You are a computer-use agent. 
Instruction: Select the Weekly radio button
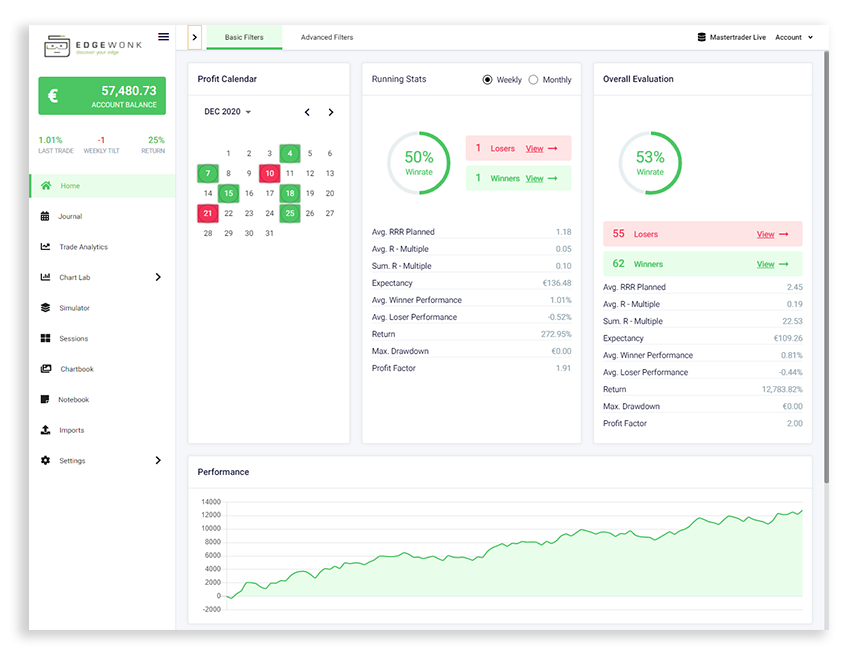pos(488,80)
